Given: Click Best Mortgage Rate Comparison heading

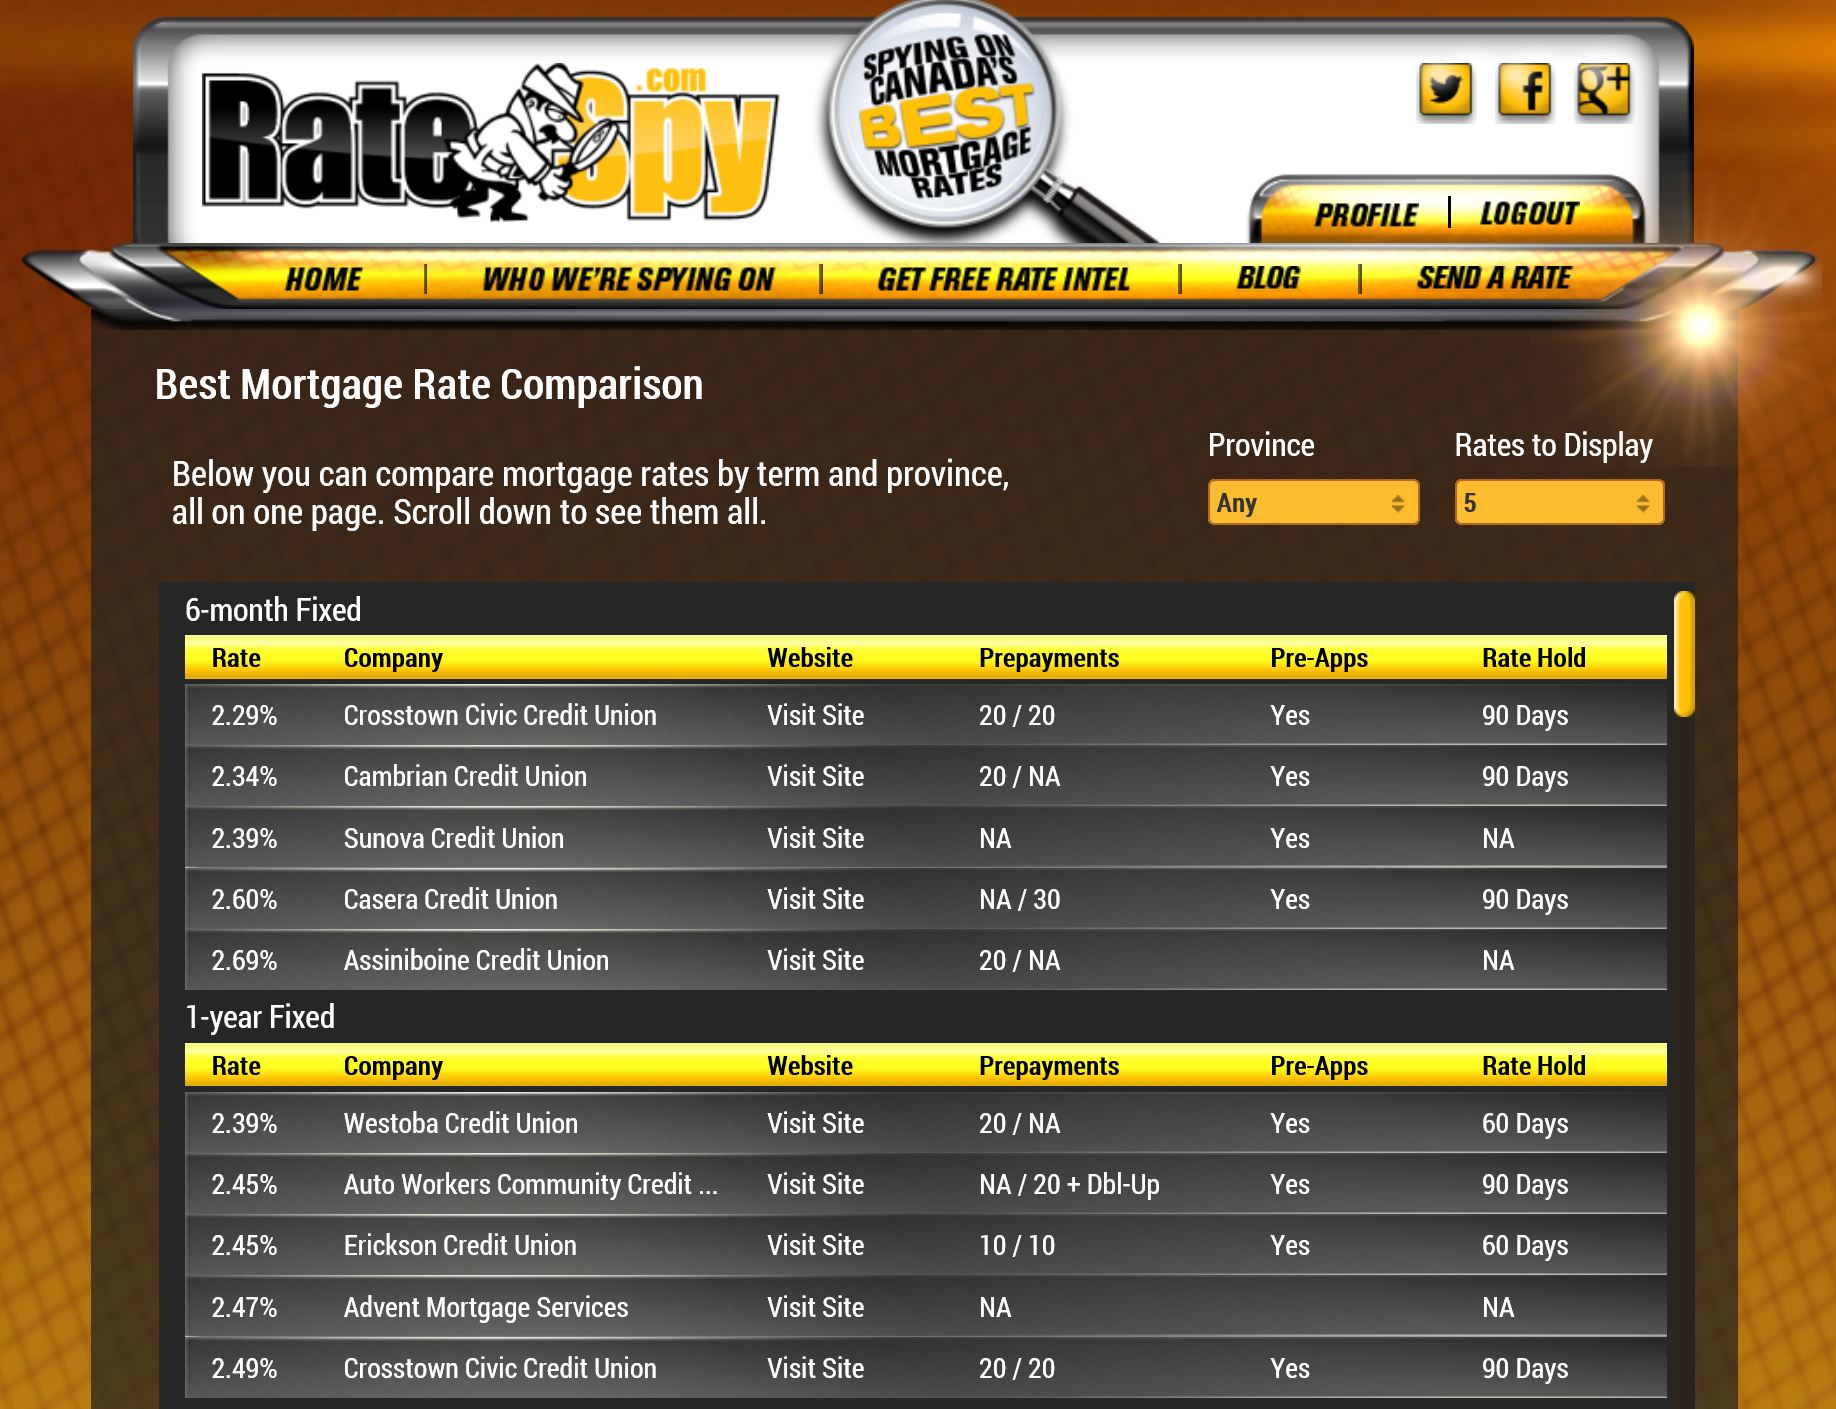Looking at the screenshot, I should [429, 385].
